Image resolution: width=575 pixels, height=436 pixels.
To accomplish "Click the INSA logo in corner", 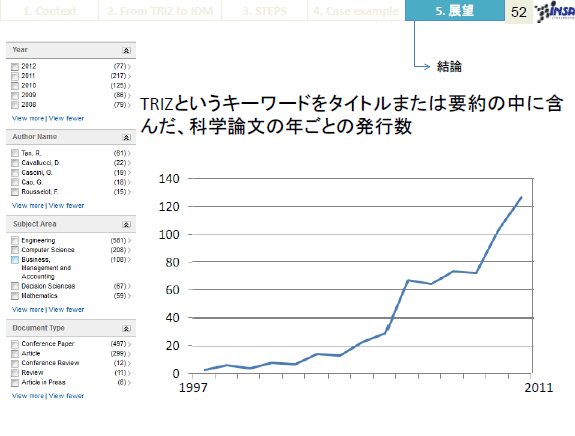I will click(554, 12).
